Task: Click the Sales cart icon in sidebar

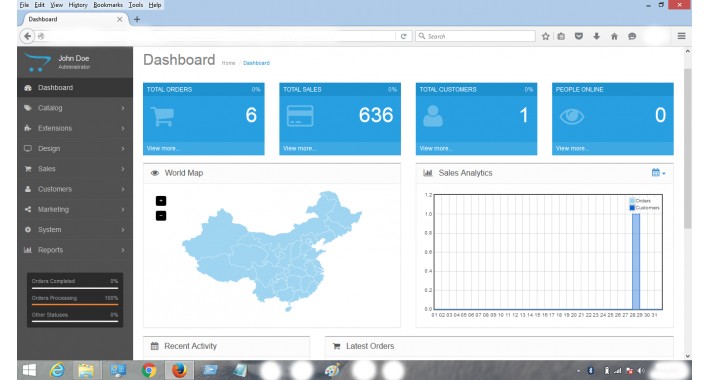Action: point(28,169)
